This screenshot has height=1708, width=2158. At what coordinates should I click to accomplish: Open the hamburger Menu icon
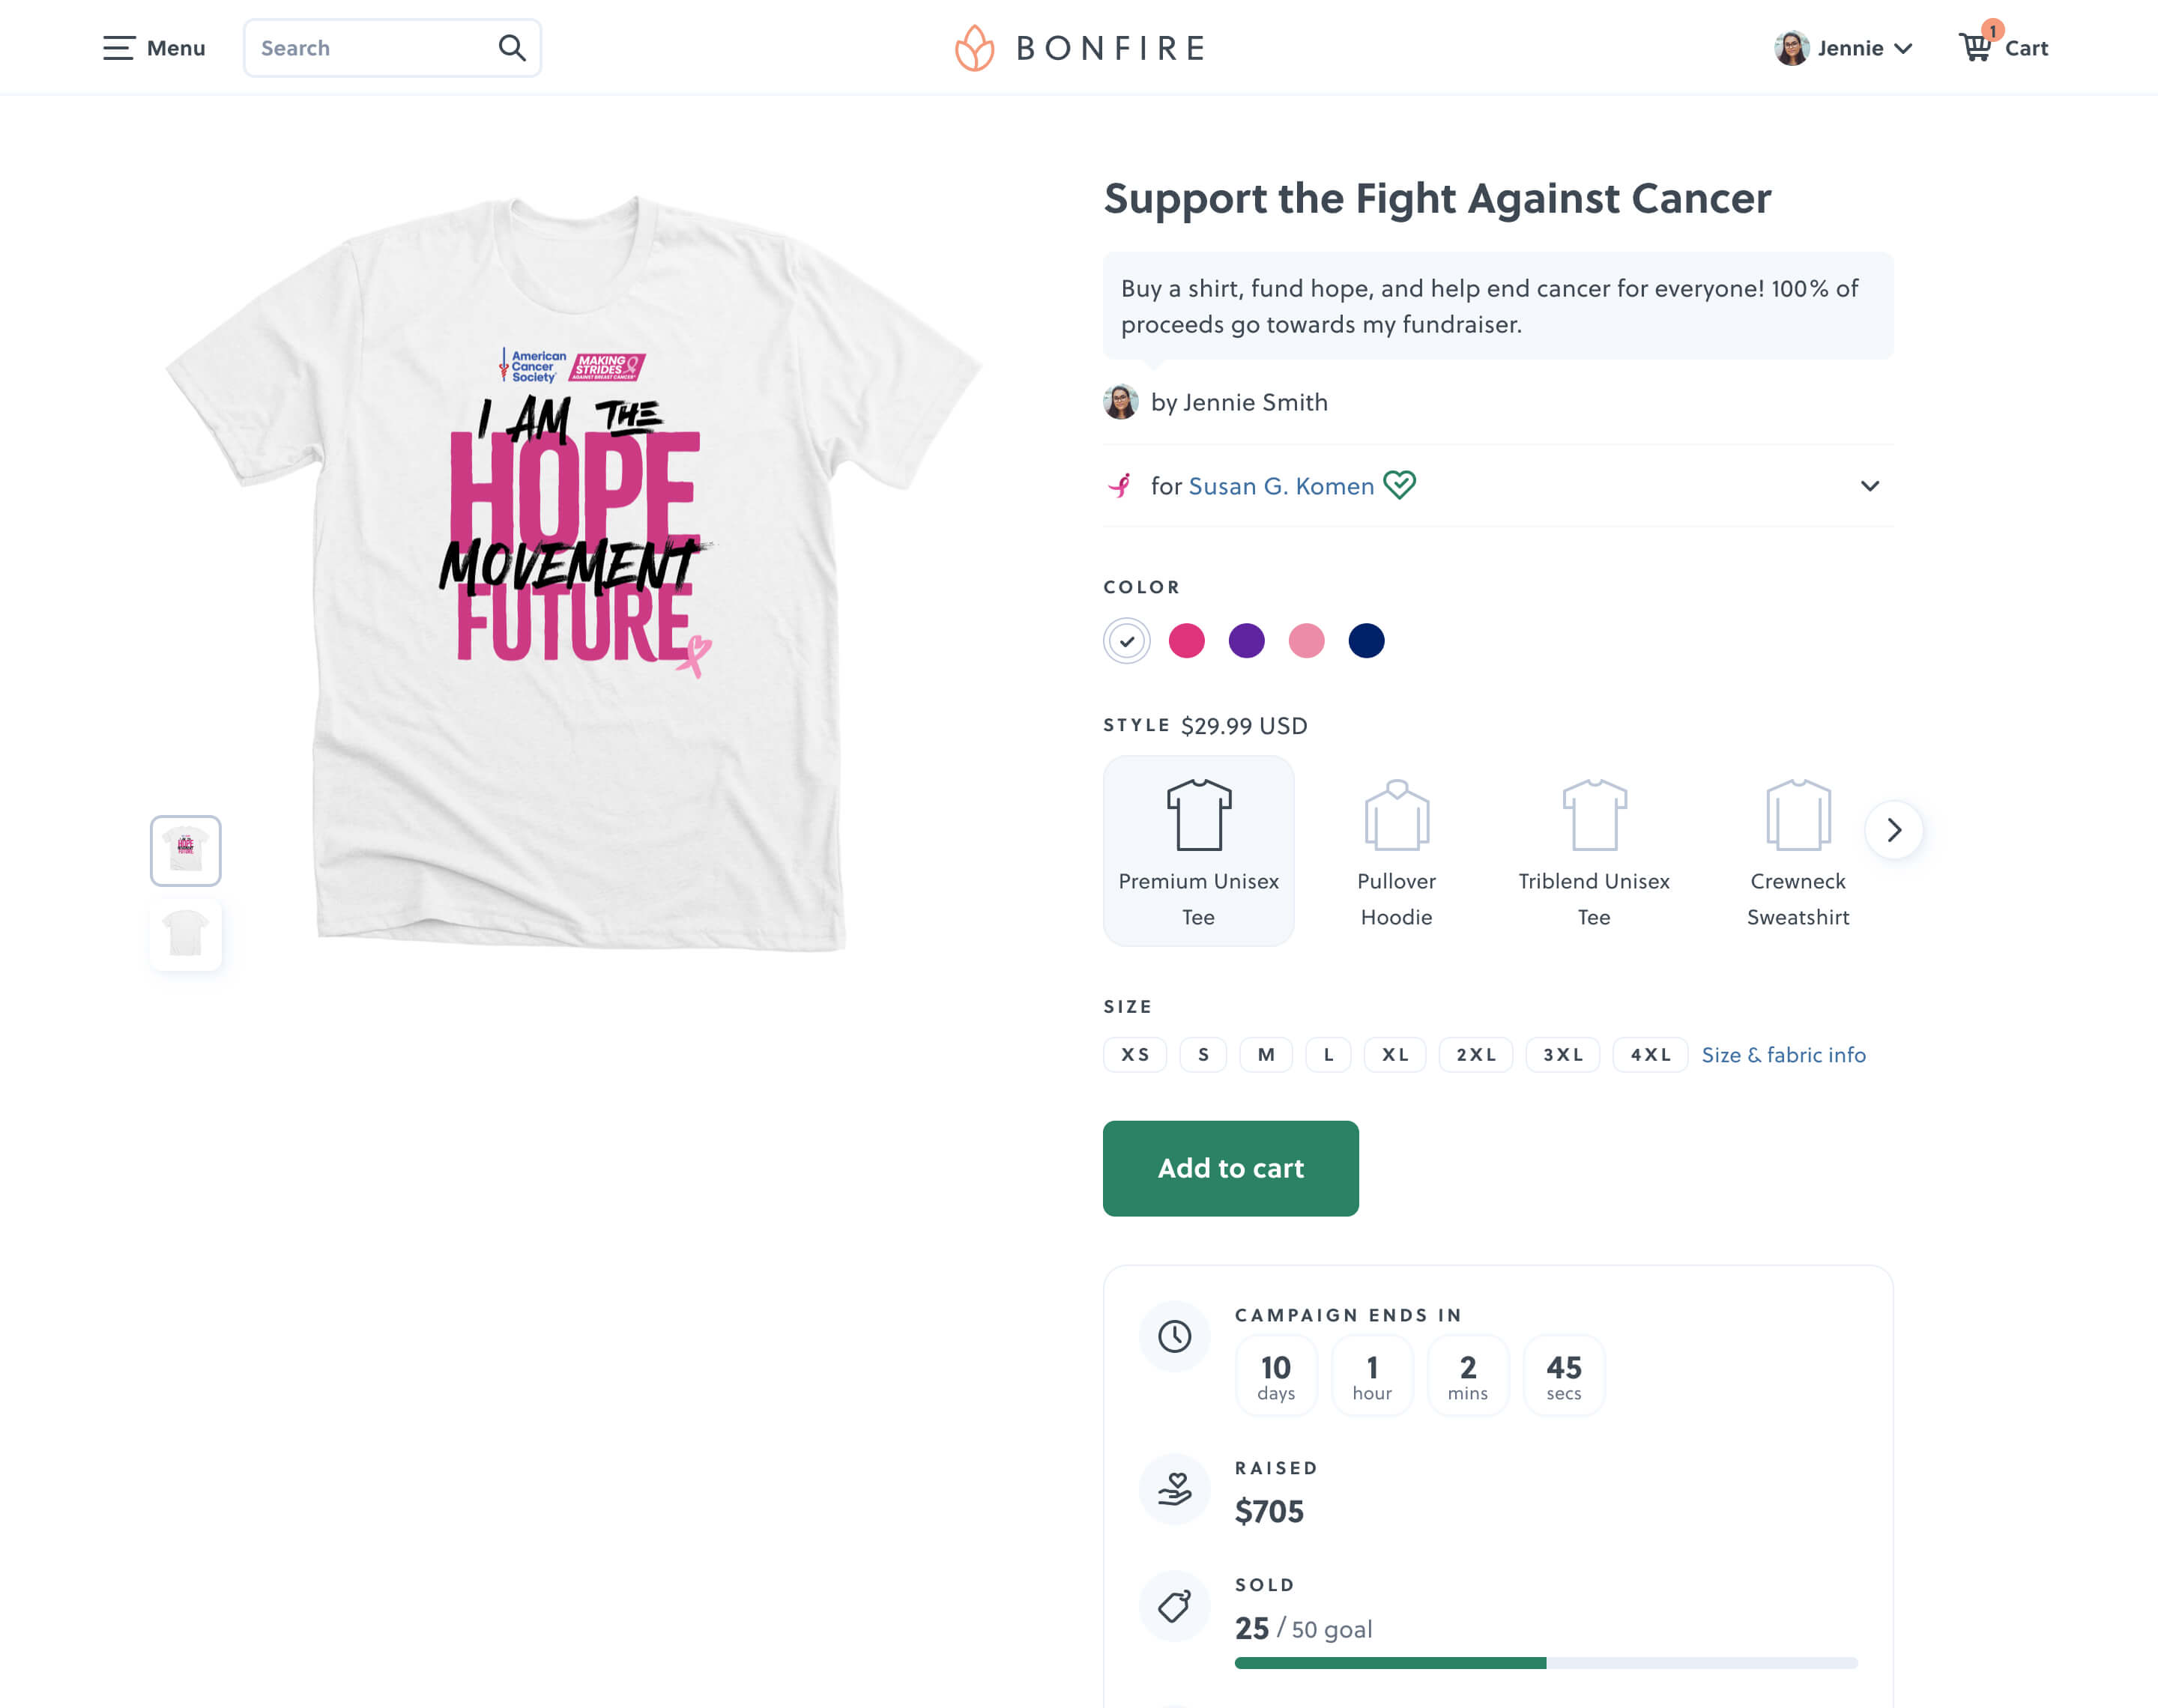[119, 47]
